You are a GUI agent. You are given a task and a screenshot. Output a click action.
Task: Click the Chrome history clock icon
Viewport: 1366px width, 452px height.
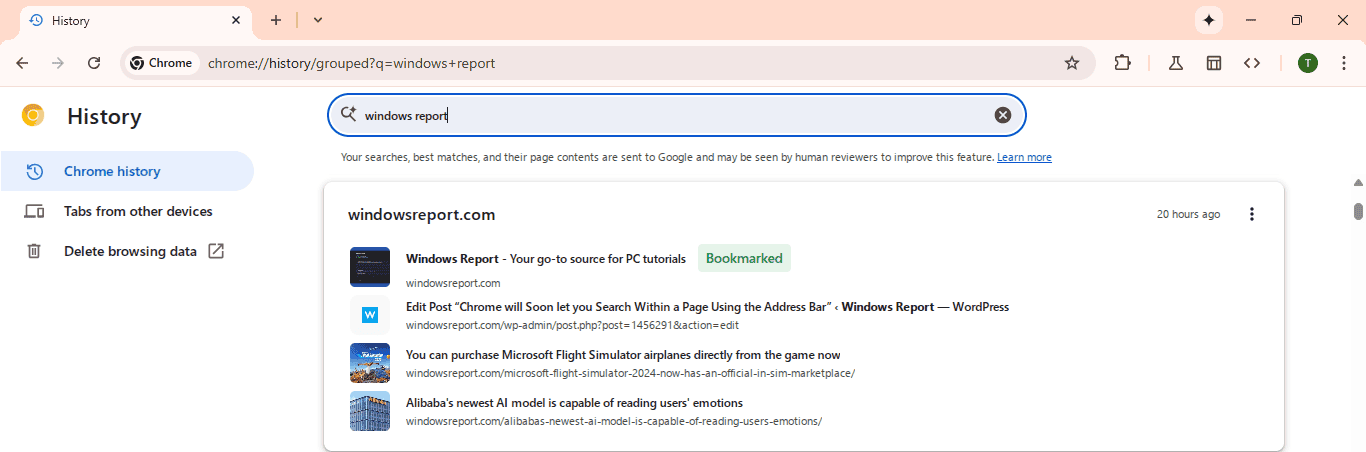click(34, 171)
